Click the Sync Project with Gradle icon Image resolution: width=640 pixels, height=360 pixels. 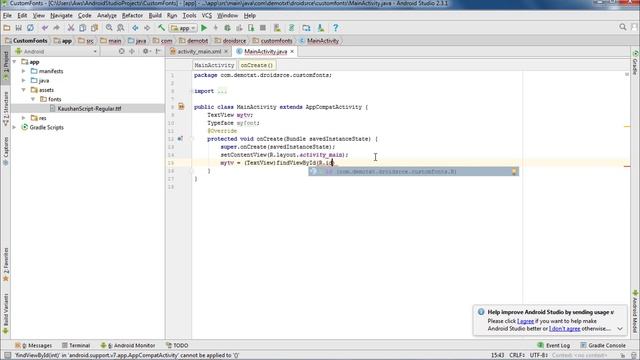(x=291, y=28)
